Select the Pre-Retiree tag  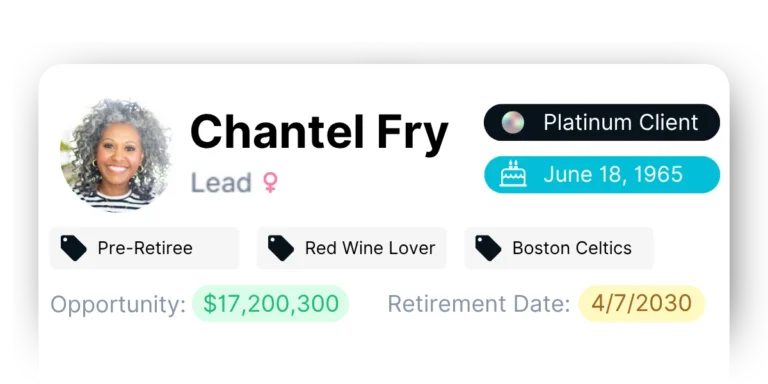click(x=144, y=248)
